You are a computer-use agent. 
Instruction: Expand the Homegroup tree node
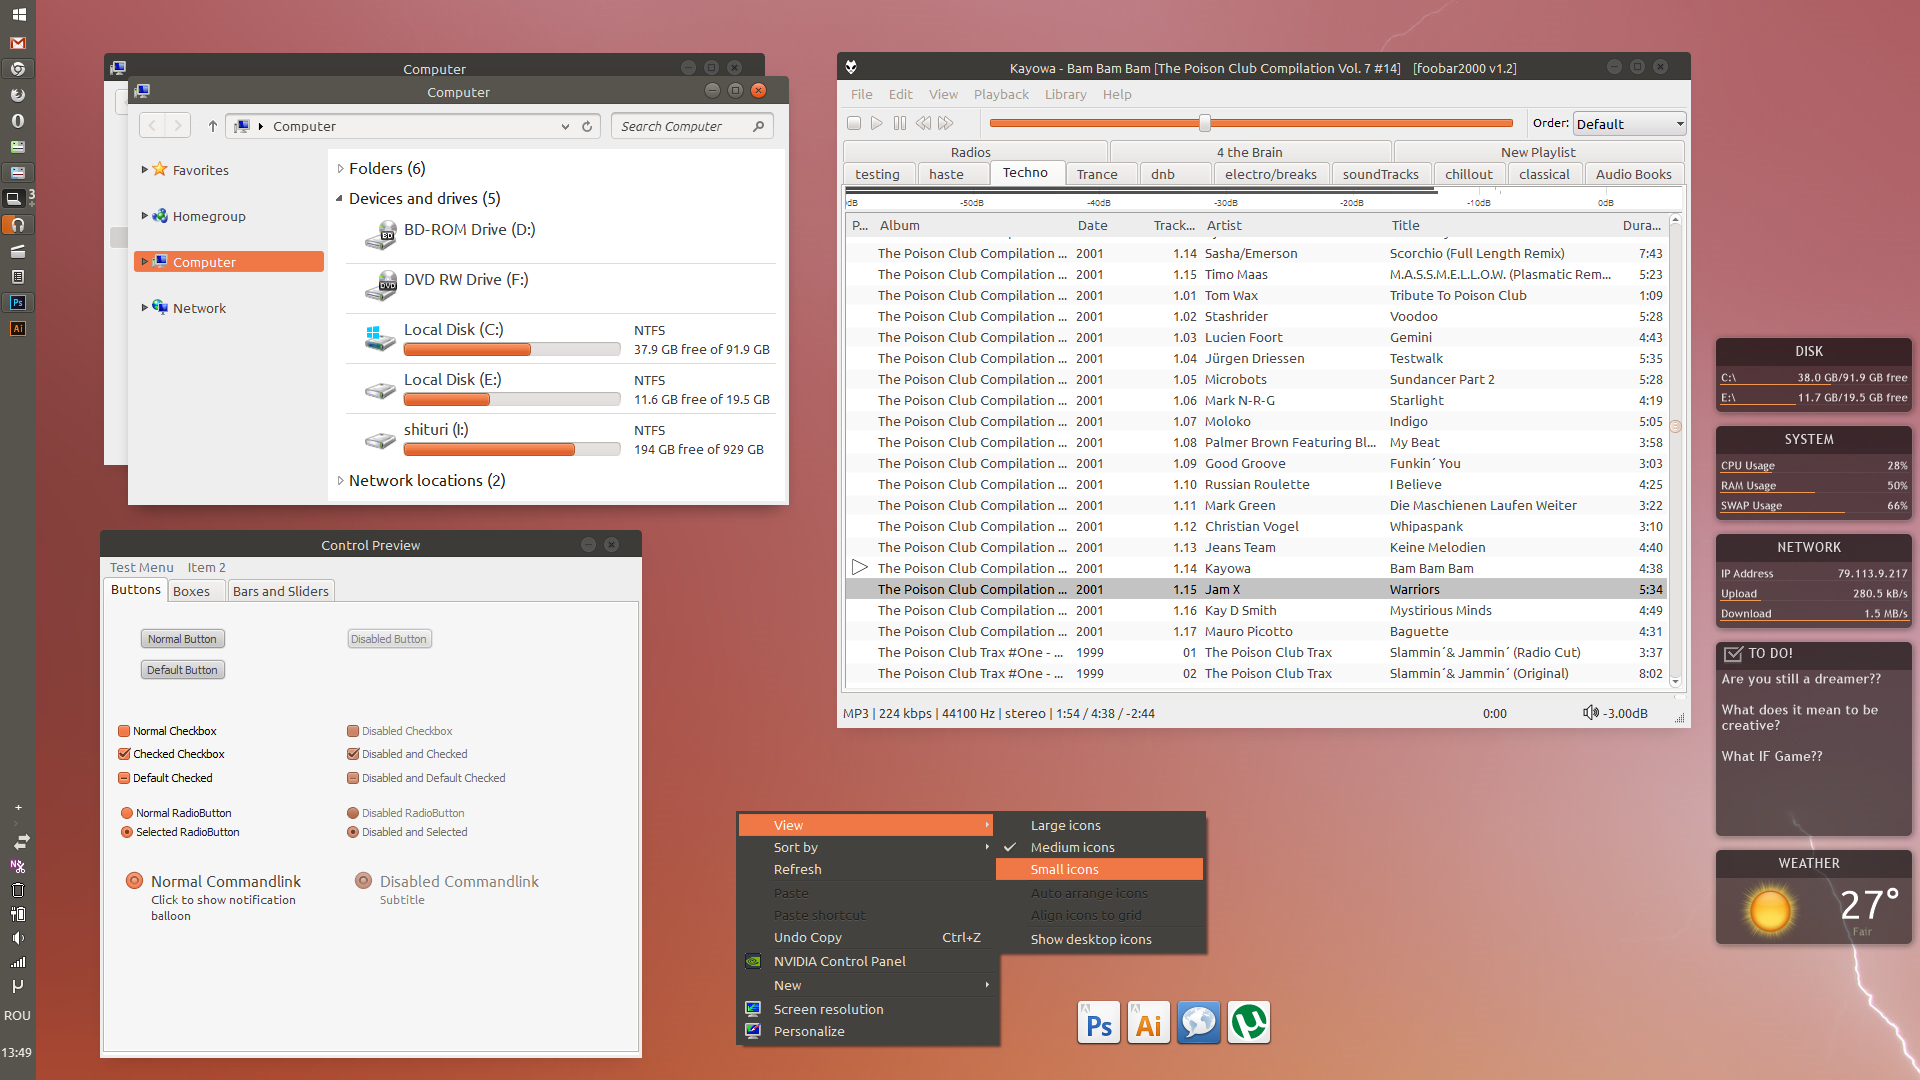pyautogui.click(x=145, y=216)
